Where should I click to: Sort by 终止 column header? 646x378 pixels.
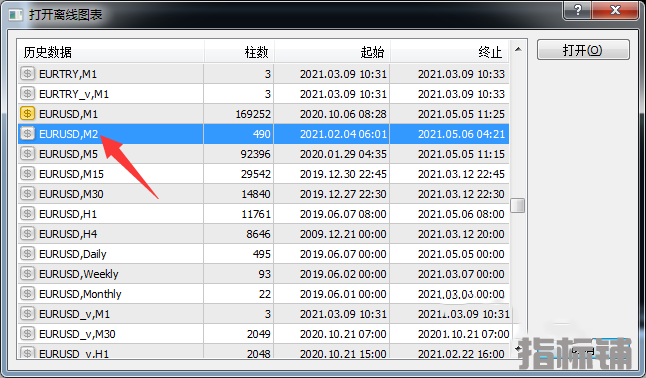(x=450, y=52)
